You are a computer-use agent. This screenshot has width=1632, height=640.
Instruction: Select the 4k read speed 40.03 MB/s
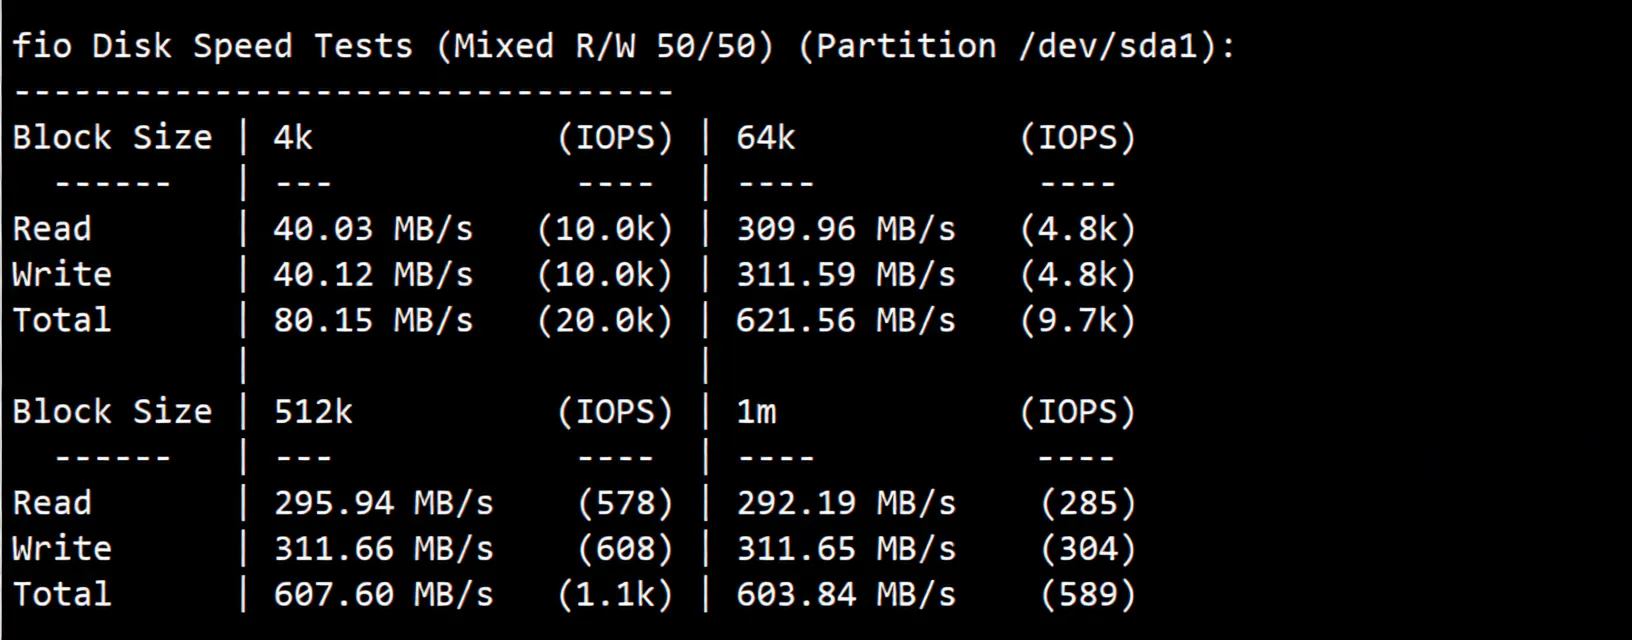click(x=373, y=229)
